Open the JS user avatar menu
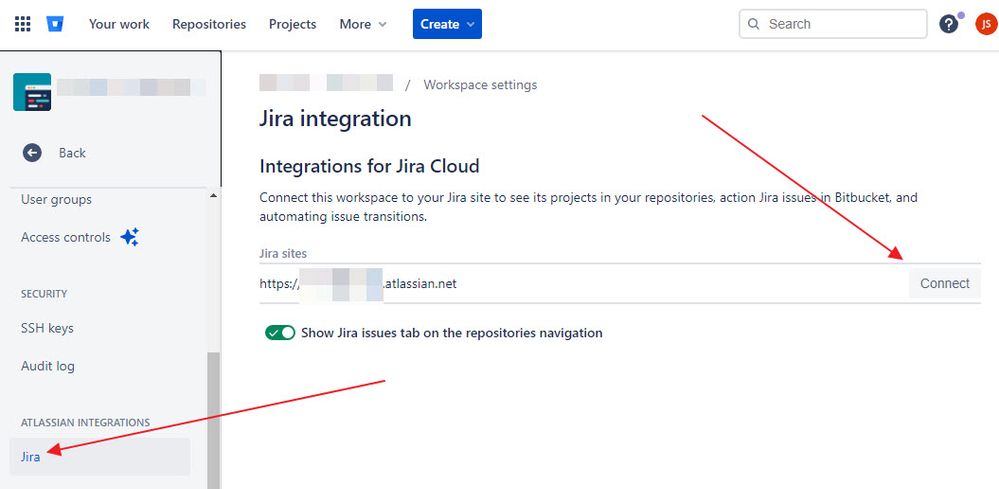Viewport: 999px width, 489px height. (x=986, y=24)
